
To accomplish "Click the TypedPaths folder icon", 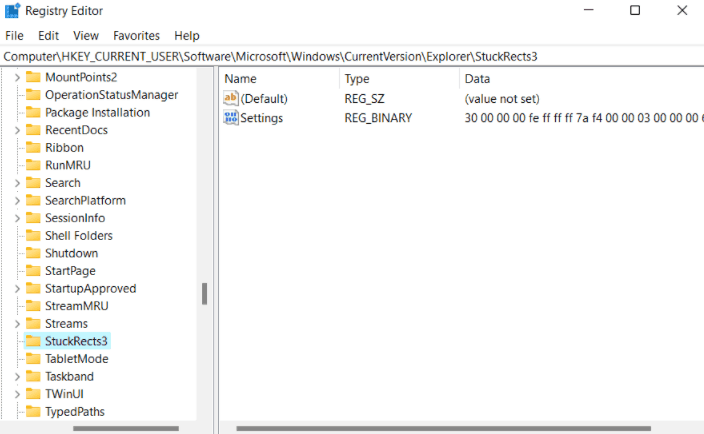I will (33, 411).
